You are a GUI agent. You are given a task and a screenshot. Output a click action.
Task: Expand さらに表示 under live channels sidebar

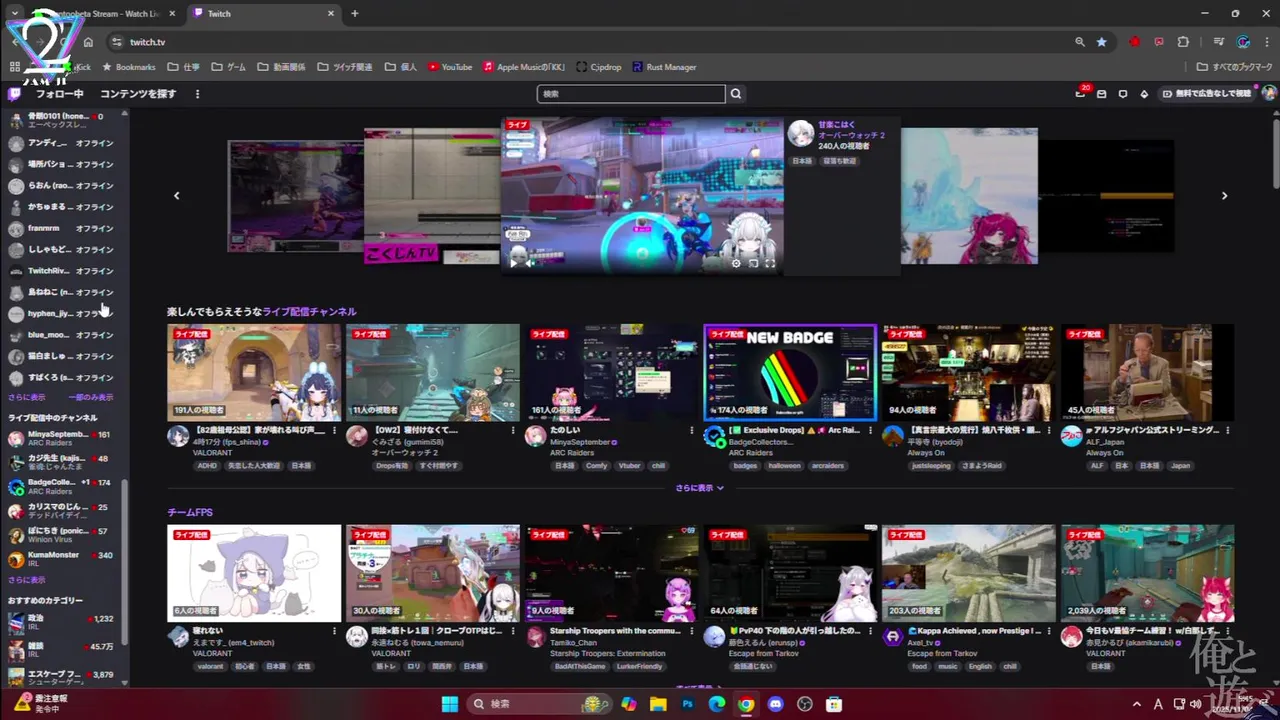26,580
